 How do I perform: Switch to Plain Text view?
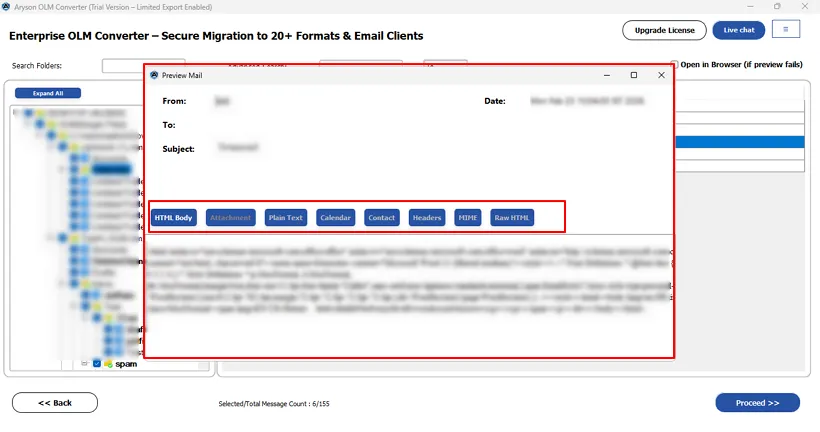286,217
